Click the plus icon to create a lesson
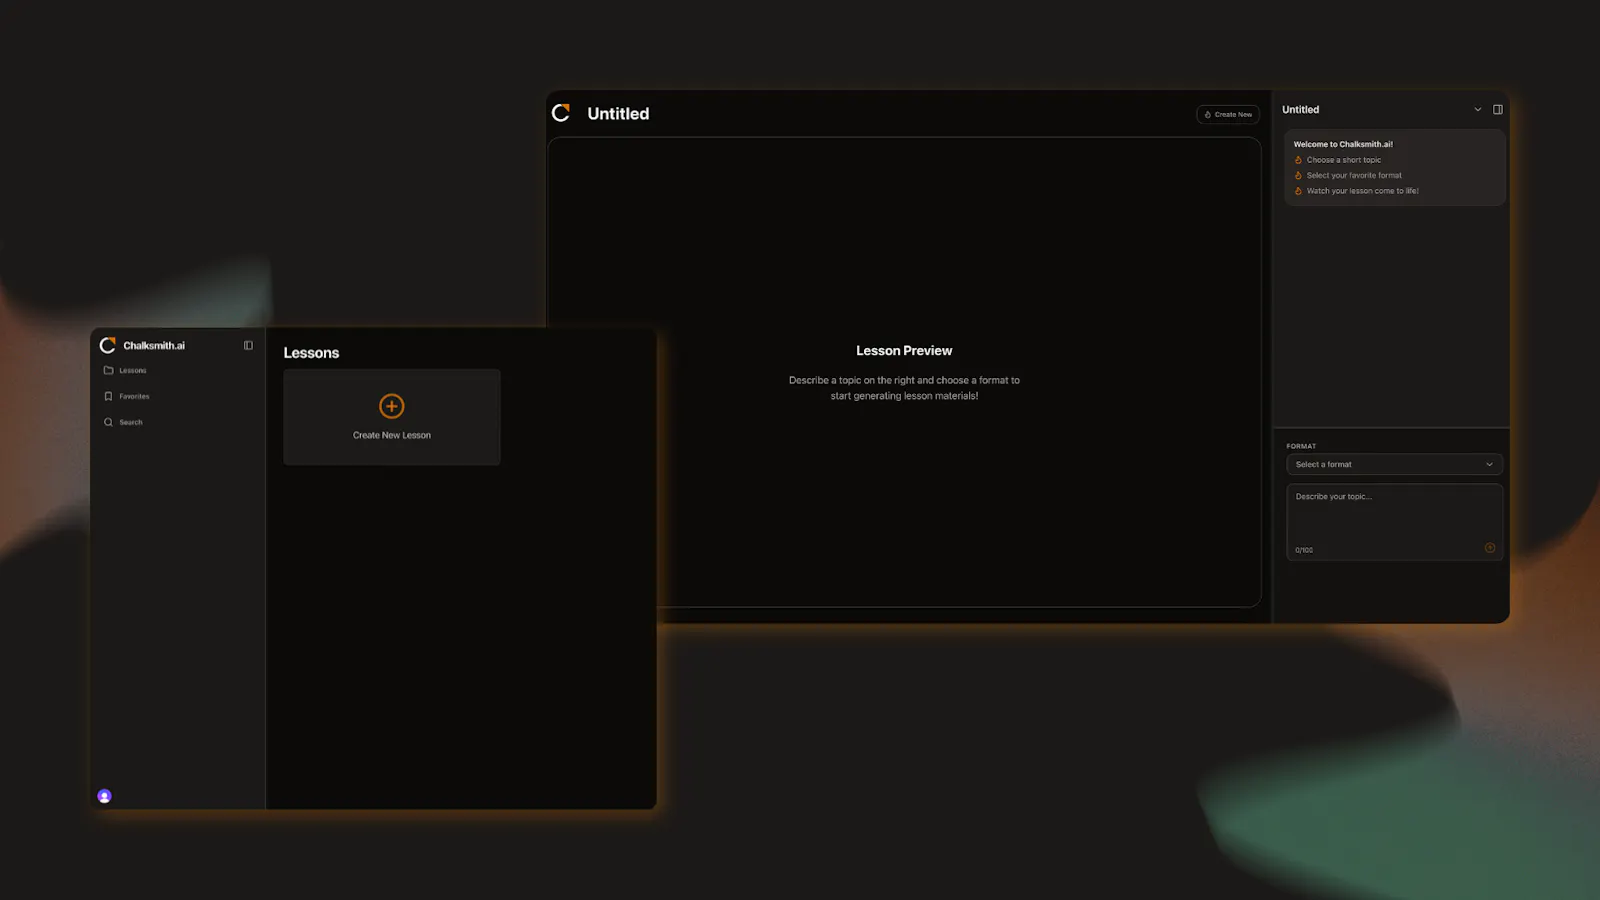This screenshot has width=1600, height=900. pyautogui.click(x=392, y=406)
